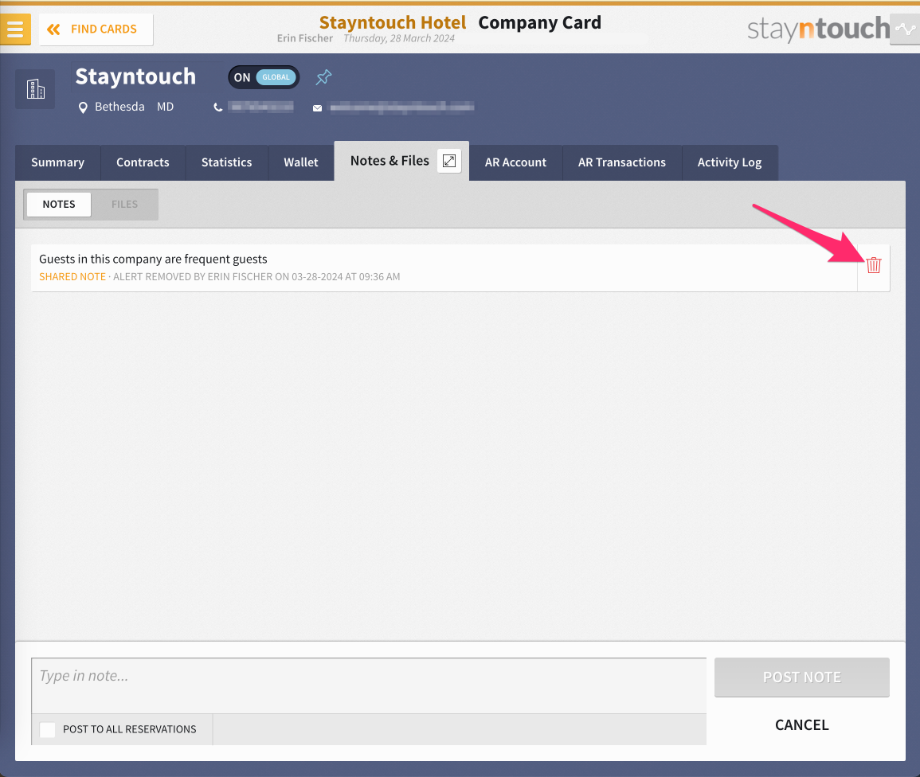Screen dimensions: 920x777
Task: Switch to AR Transactions tab
Action: [622, 163]
